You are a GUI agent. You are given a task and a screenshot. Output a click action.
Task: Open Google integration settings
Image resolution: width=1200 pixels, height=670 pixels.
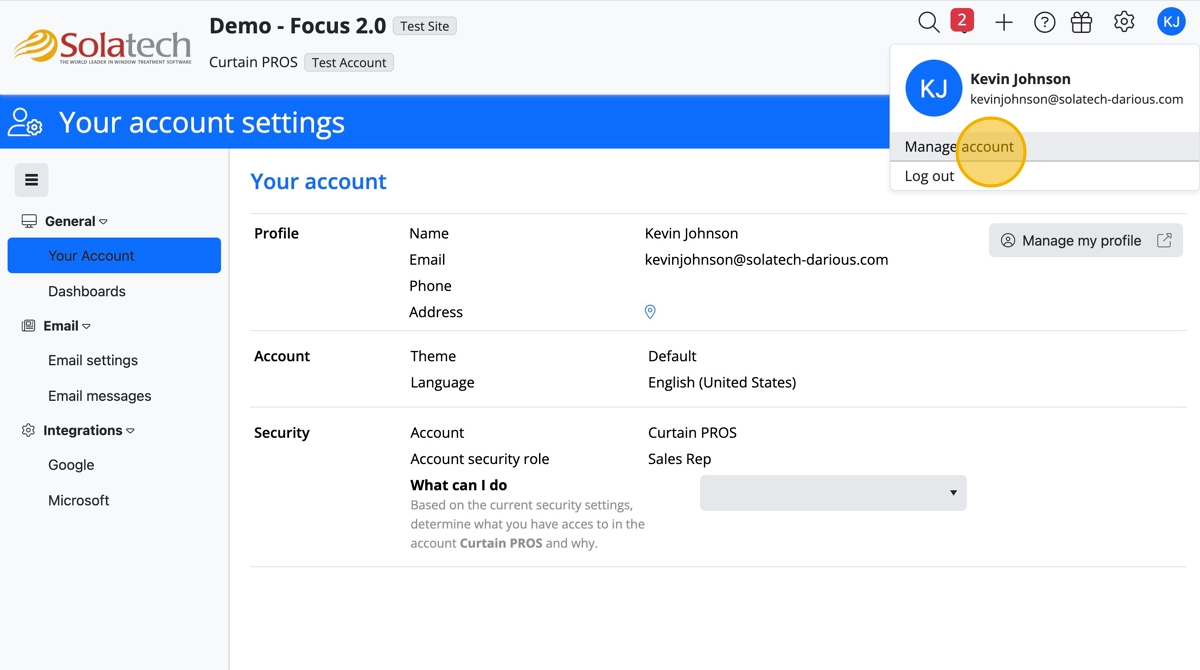point(71,465)
